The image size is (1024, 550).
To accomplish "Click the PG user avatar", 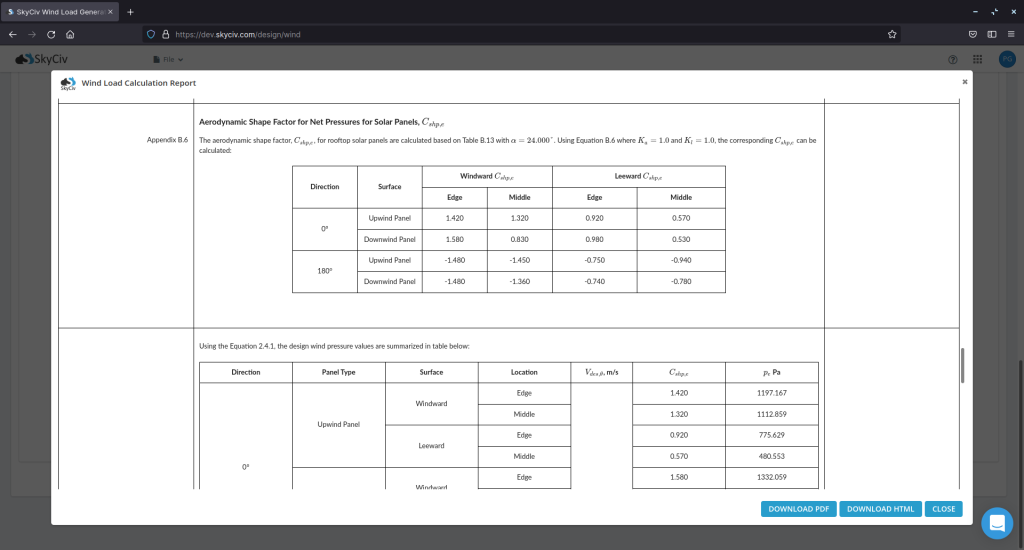I will click(1007, 60).
